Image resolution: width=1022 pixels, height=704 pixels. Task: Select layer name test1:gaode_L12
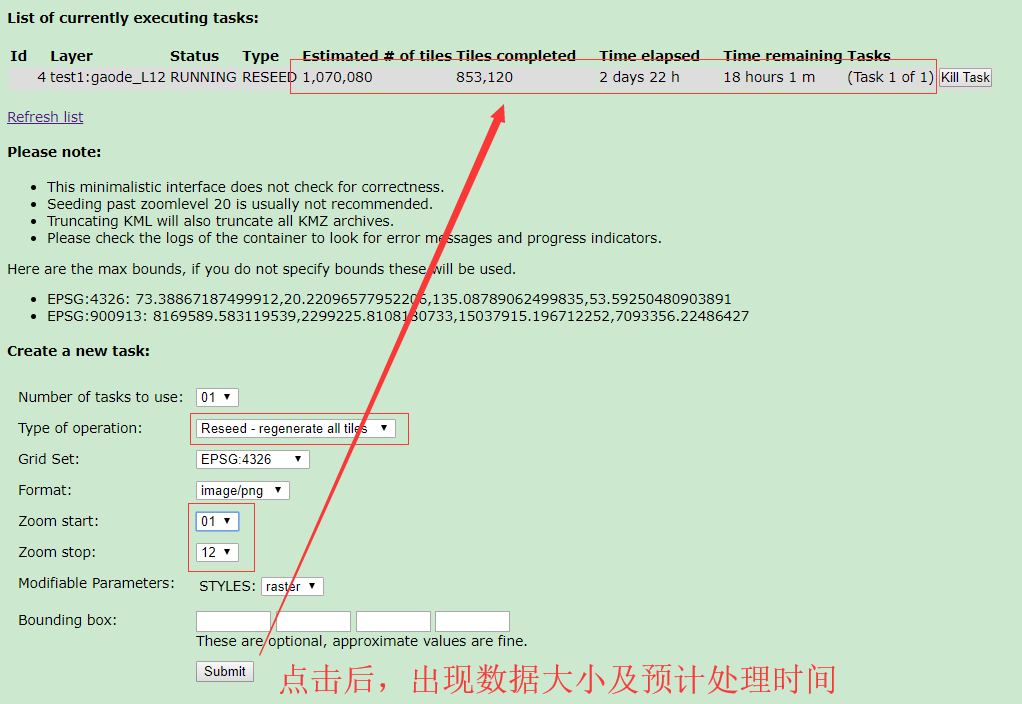click(x=108, y=78)
